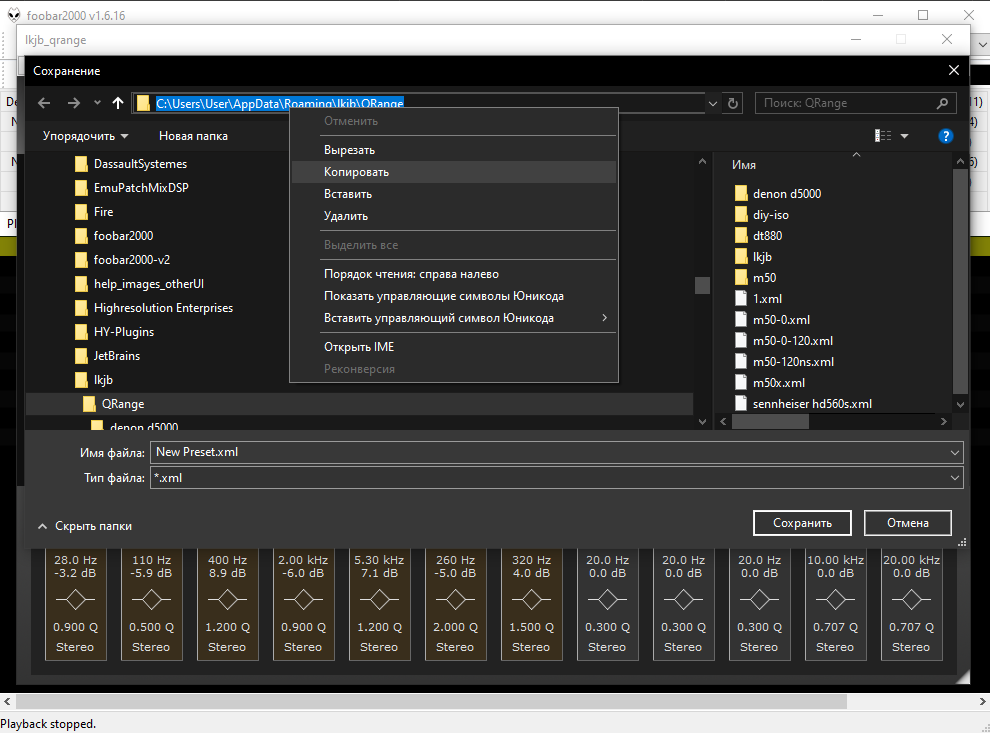This screenshot has height=733, width=990.
Task: Click the selected path text in the address bar
Action: [x=280, y=104]
